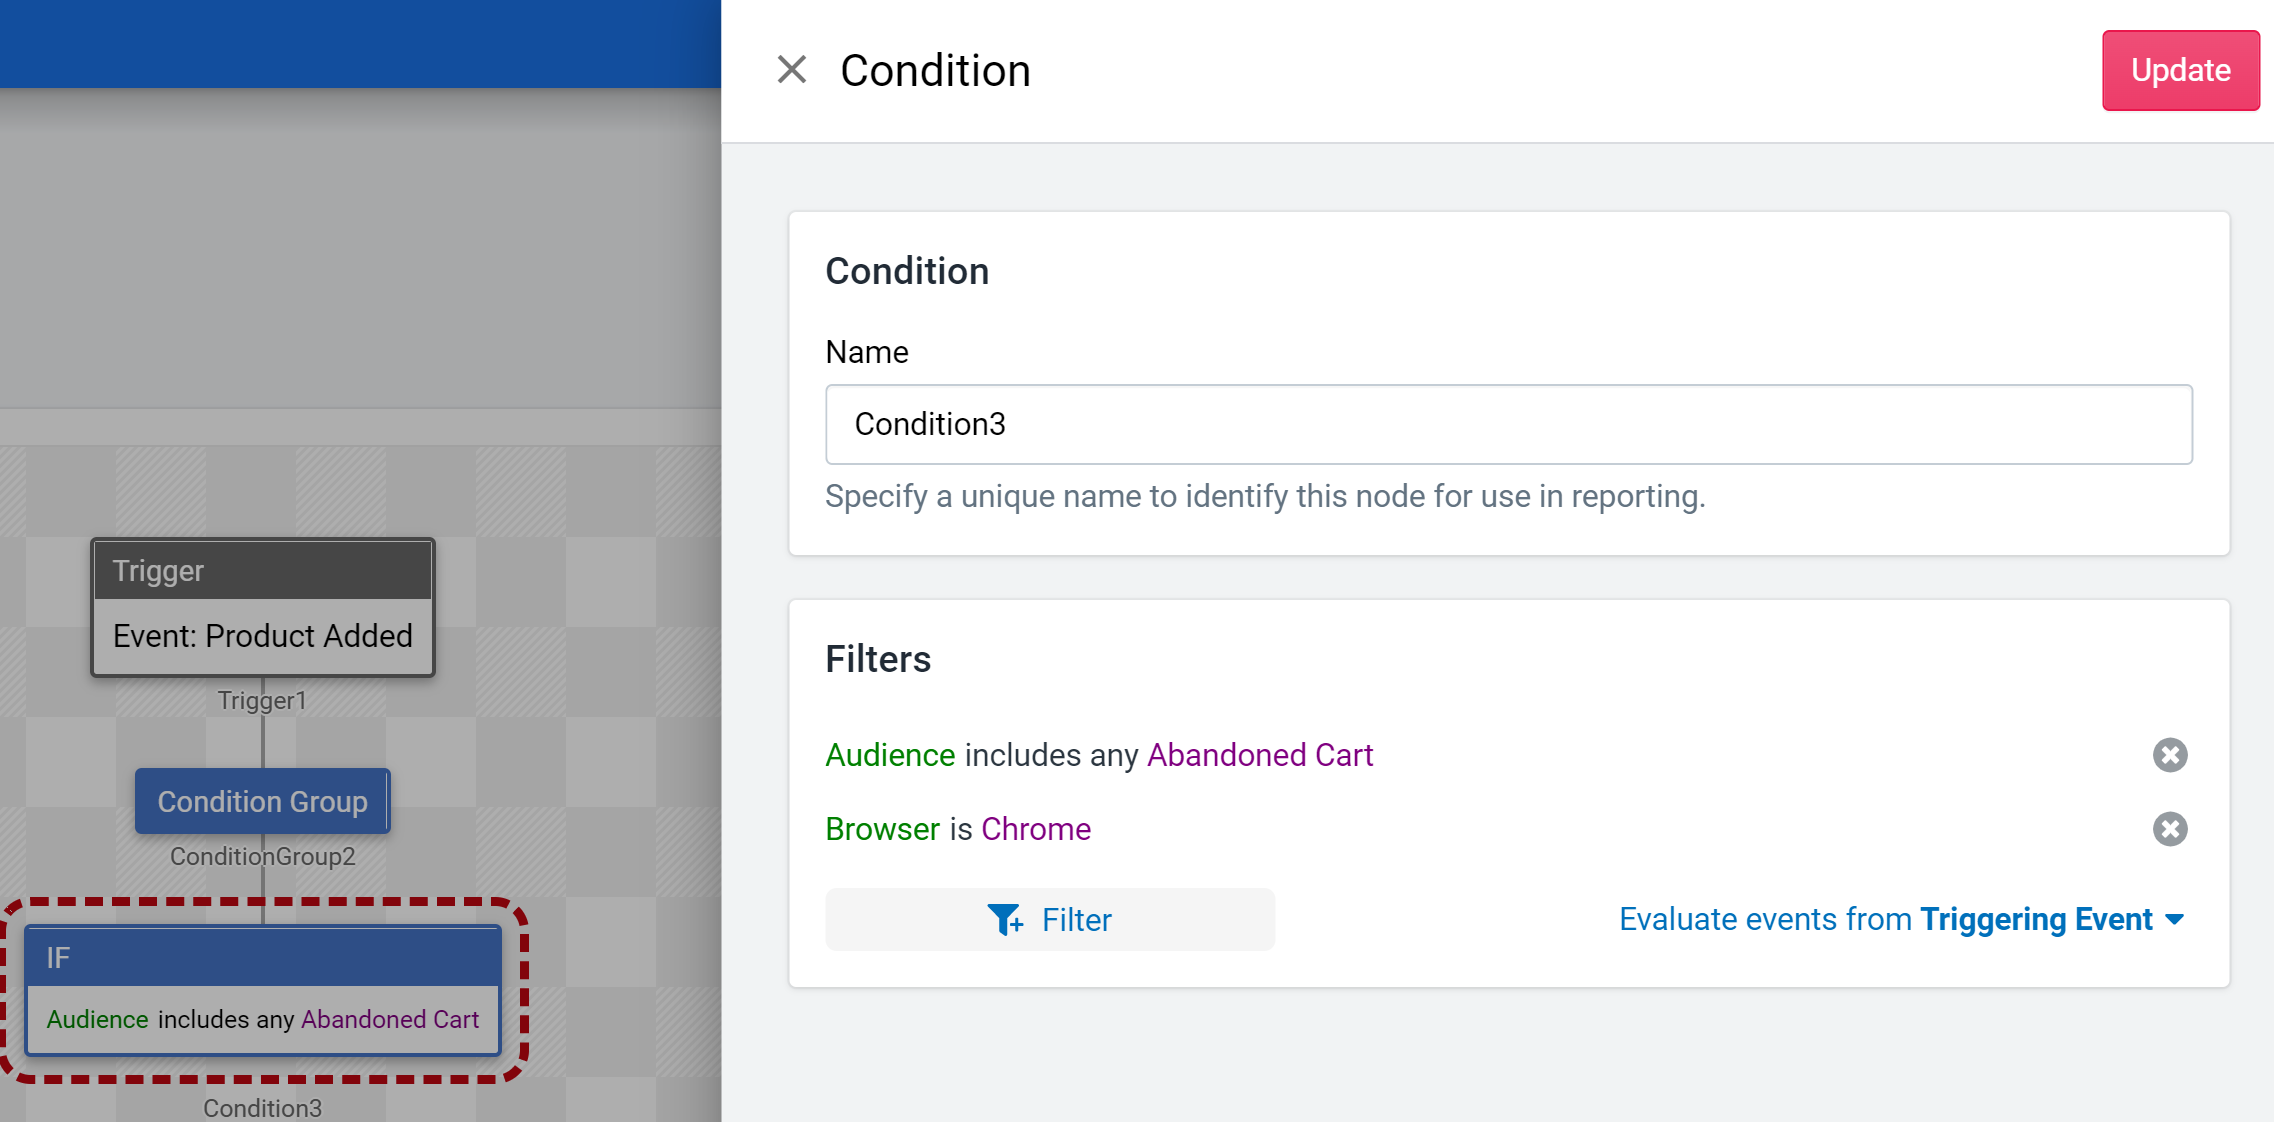Image resolution: width=2274 pixels, height=1122 pixels.
Task: Click the ConditionGroup2 node label
Action: 263,856
